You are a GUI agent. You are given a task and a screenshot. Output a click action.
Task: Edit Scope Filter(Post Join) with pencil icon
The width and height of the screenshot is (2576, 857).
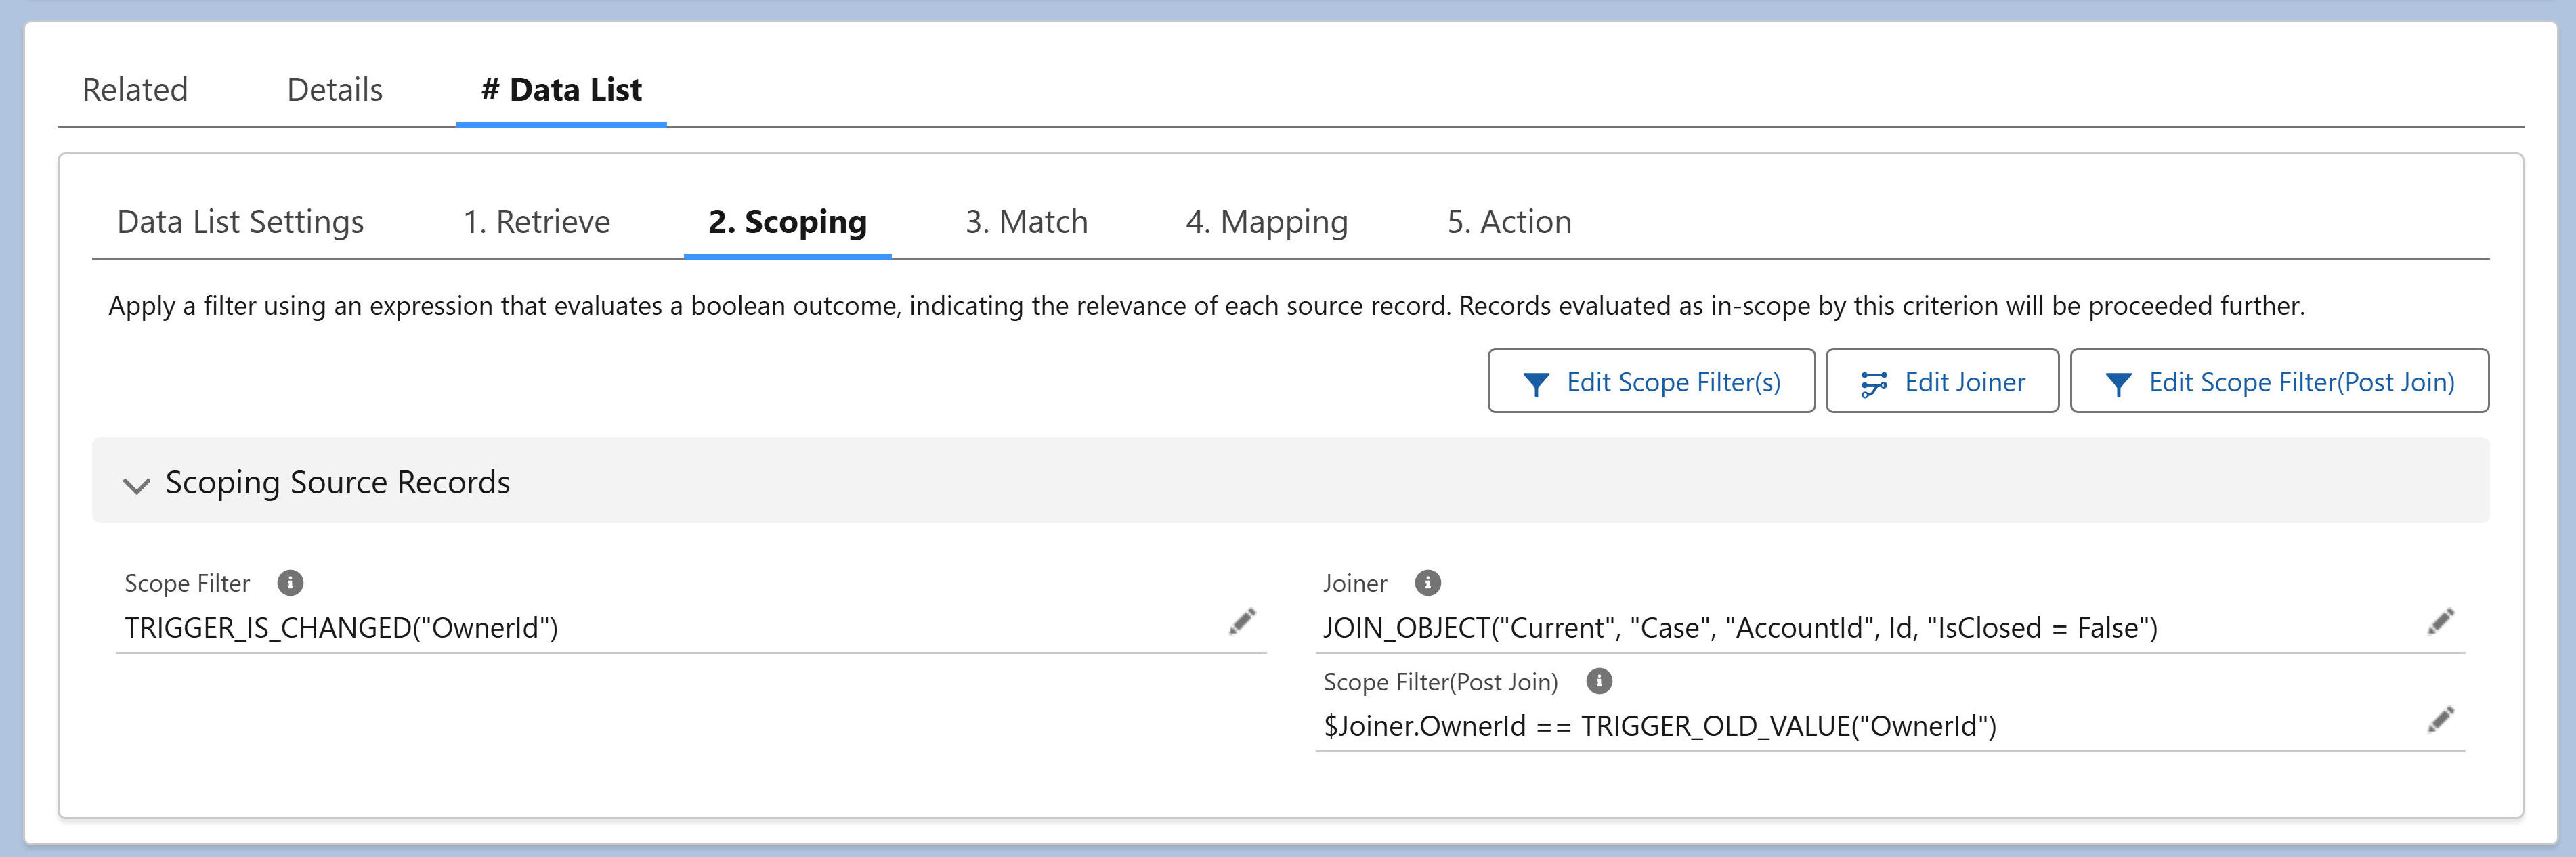tap(2441, 720)
